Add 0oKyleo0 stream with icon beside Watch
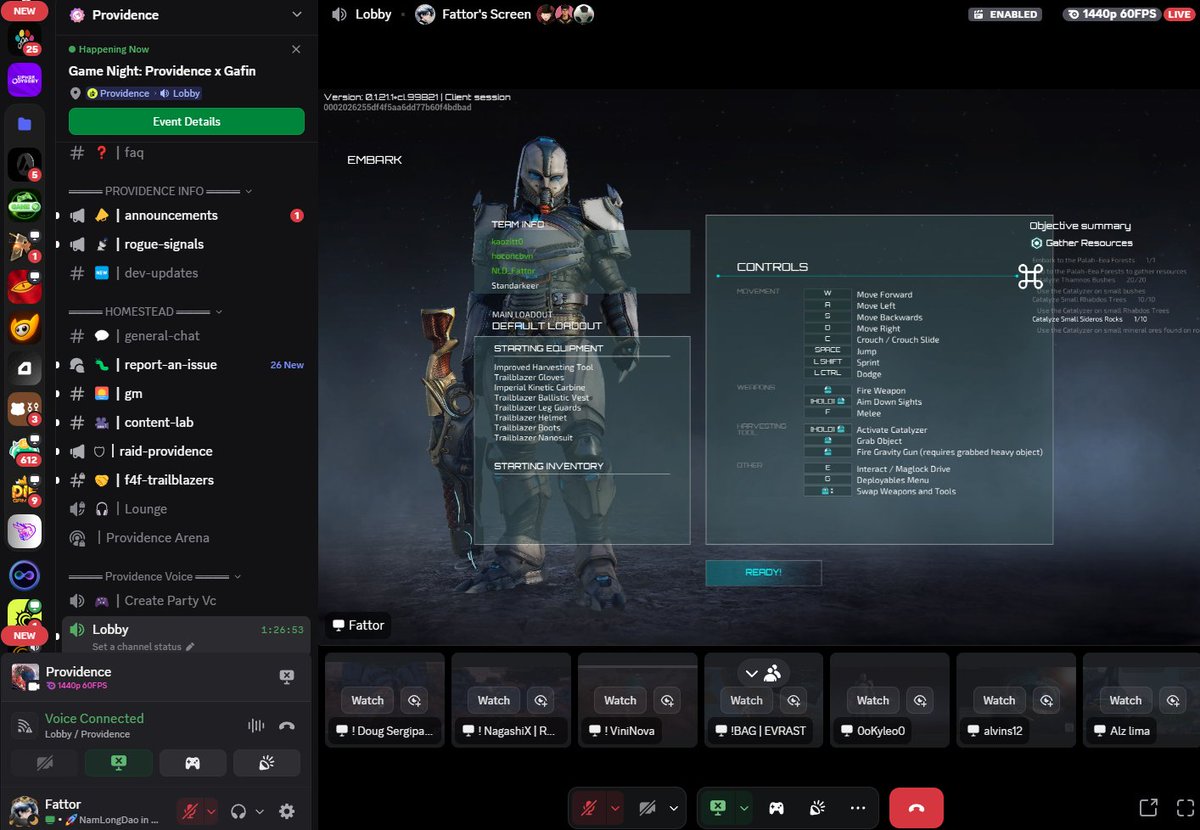 pyautogui.click(x=920, y=700)
